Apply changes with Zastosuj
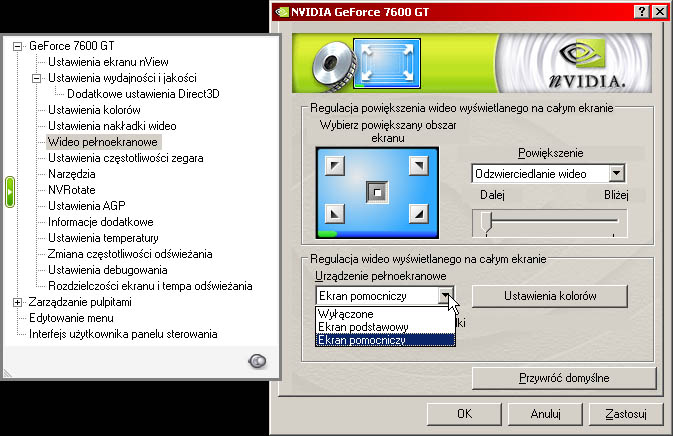The image size is (673, 436). pos(626,414)
